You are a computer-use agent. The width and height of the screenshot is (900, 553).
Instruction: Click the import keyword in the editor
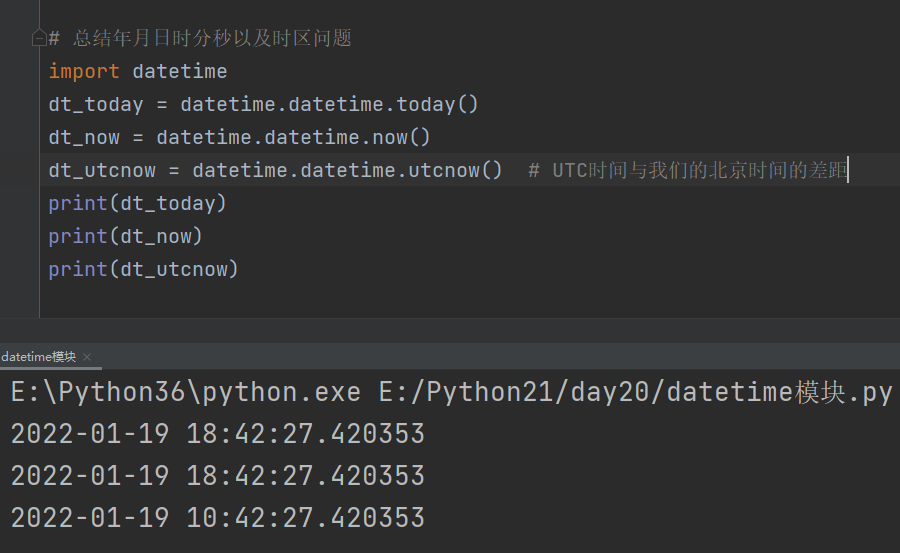click(x=84, y=71)
